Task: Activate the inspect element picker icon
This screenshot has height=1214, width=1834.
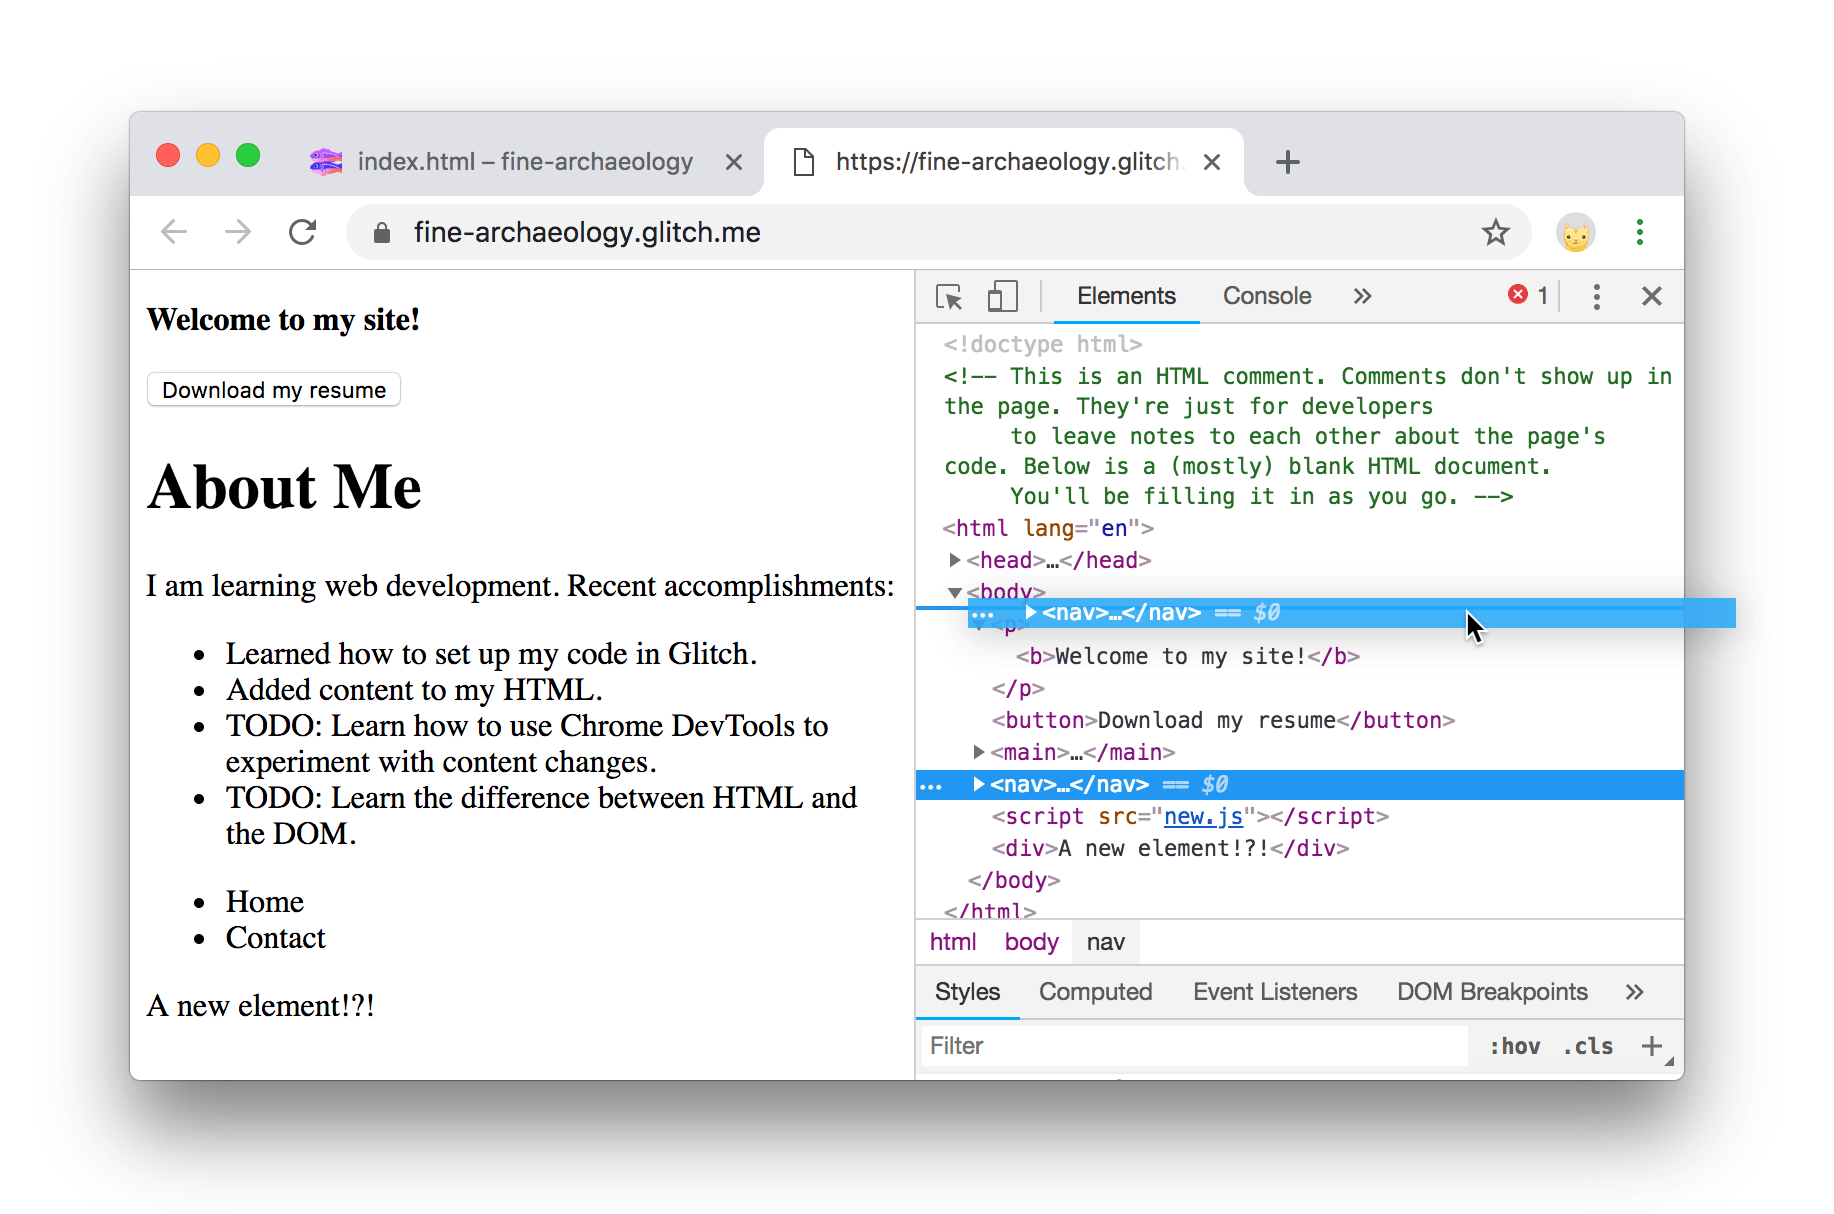Action: [949, 296]
